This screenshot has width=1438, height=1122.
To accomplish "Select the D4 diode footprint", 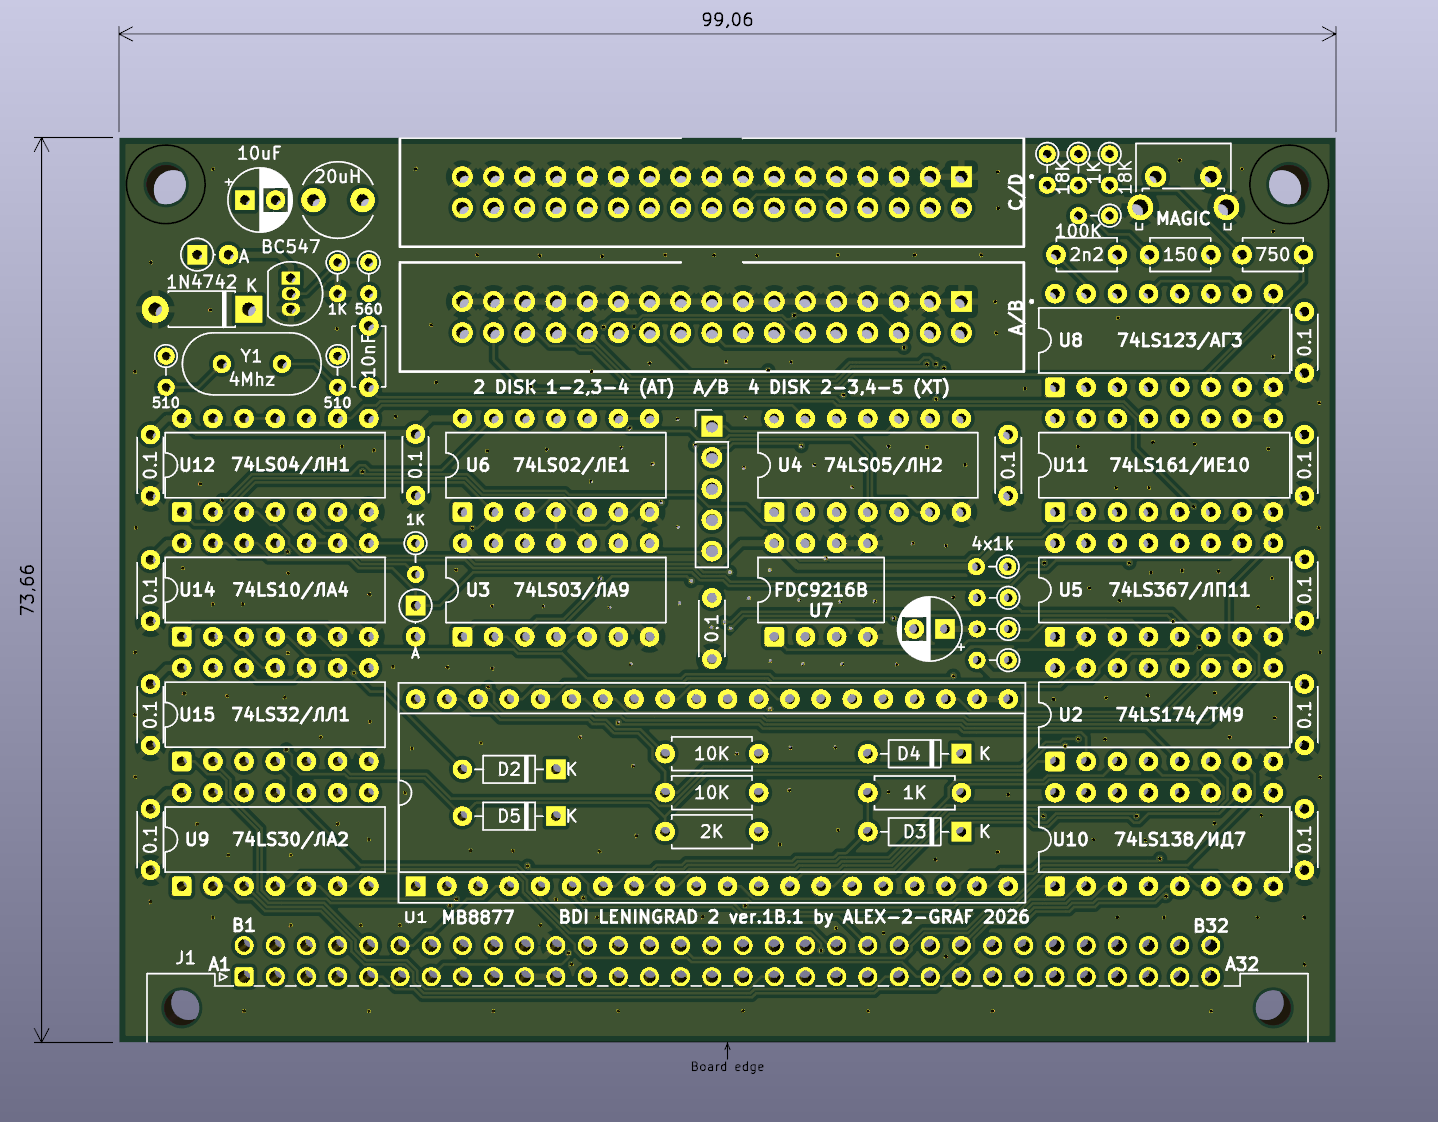I will tap(914, 753).
